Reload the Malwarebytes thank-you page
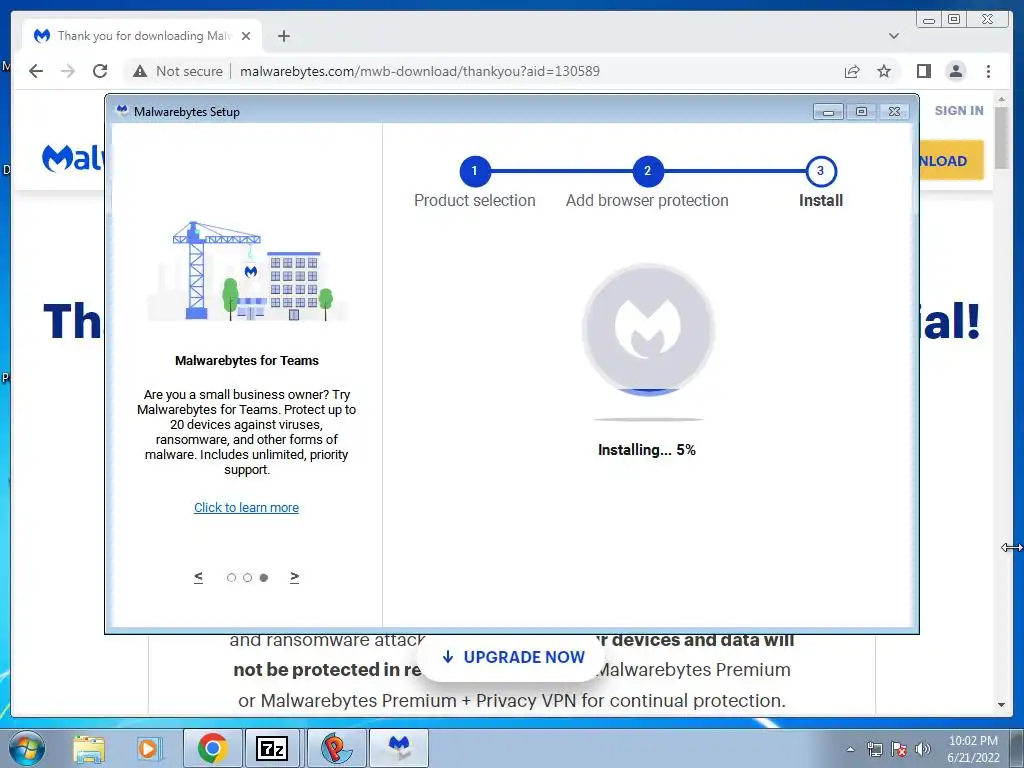This screenshot has width=1024, height=768. pyautogui.click(x=100, y=71)
